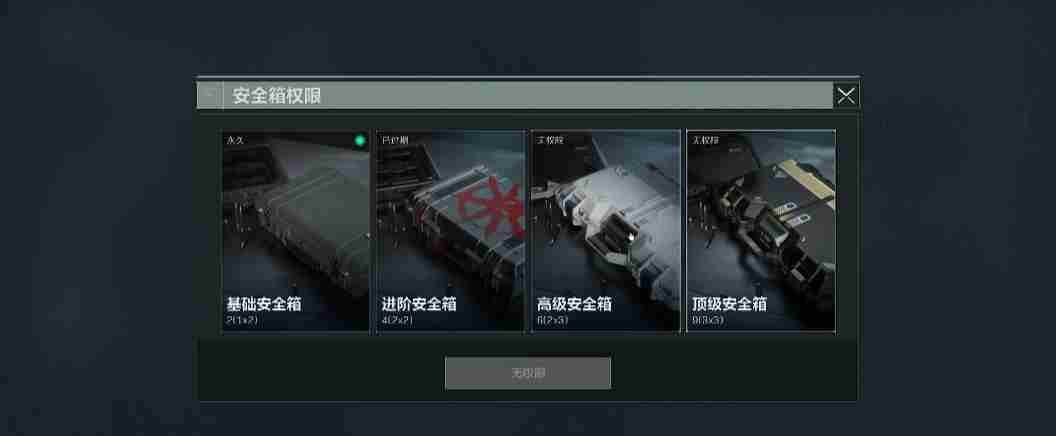Click the 6(2x3) capacity text

point(552,321)
